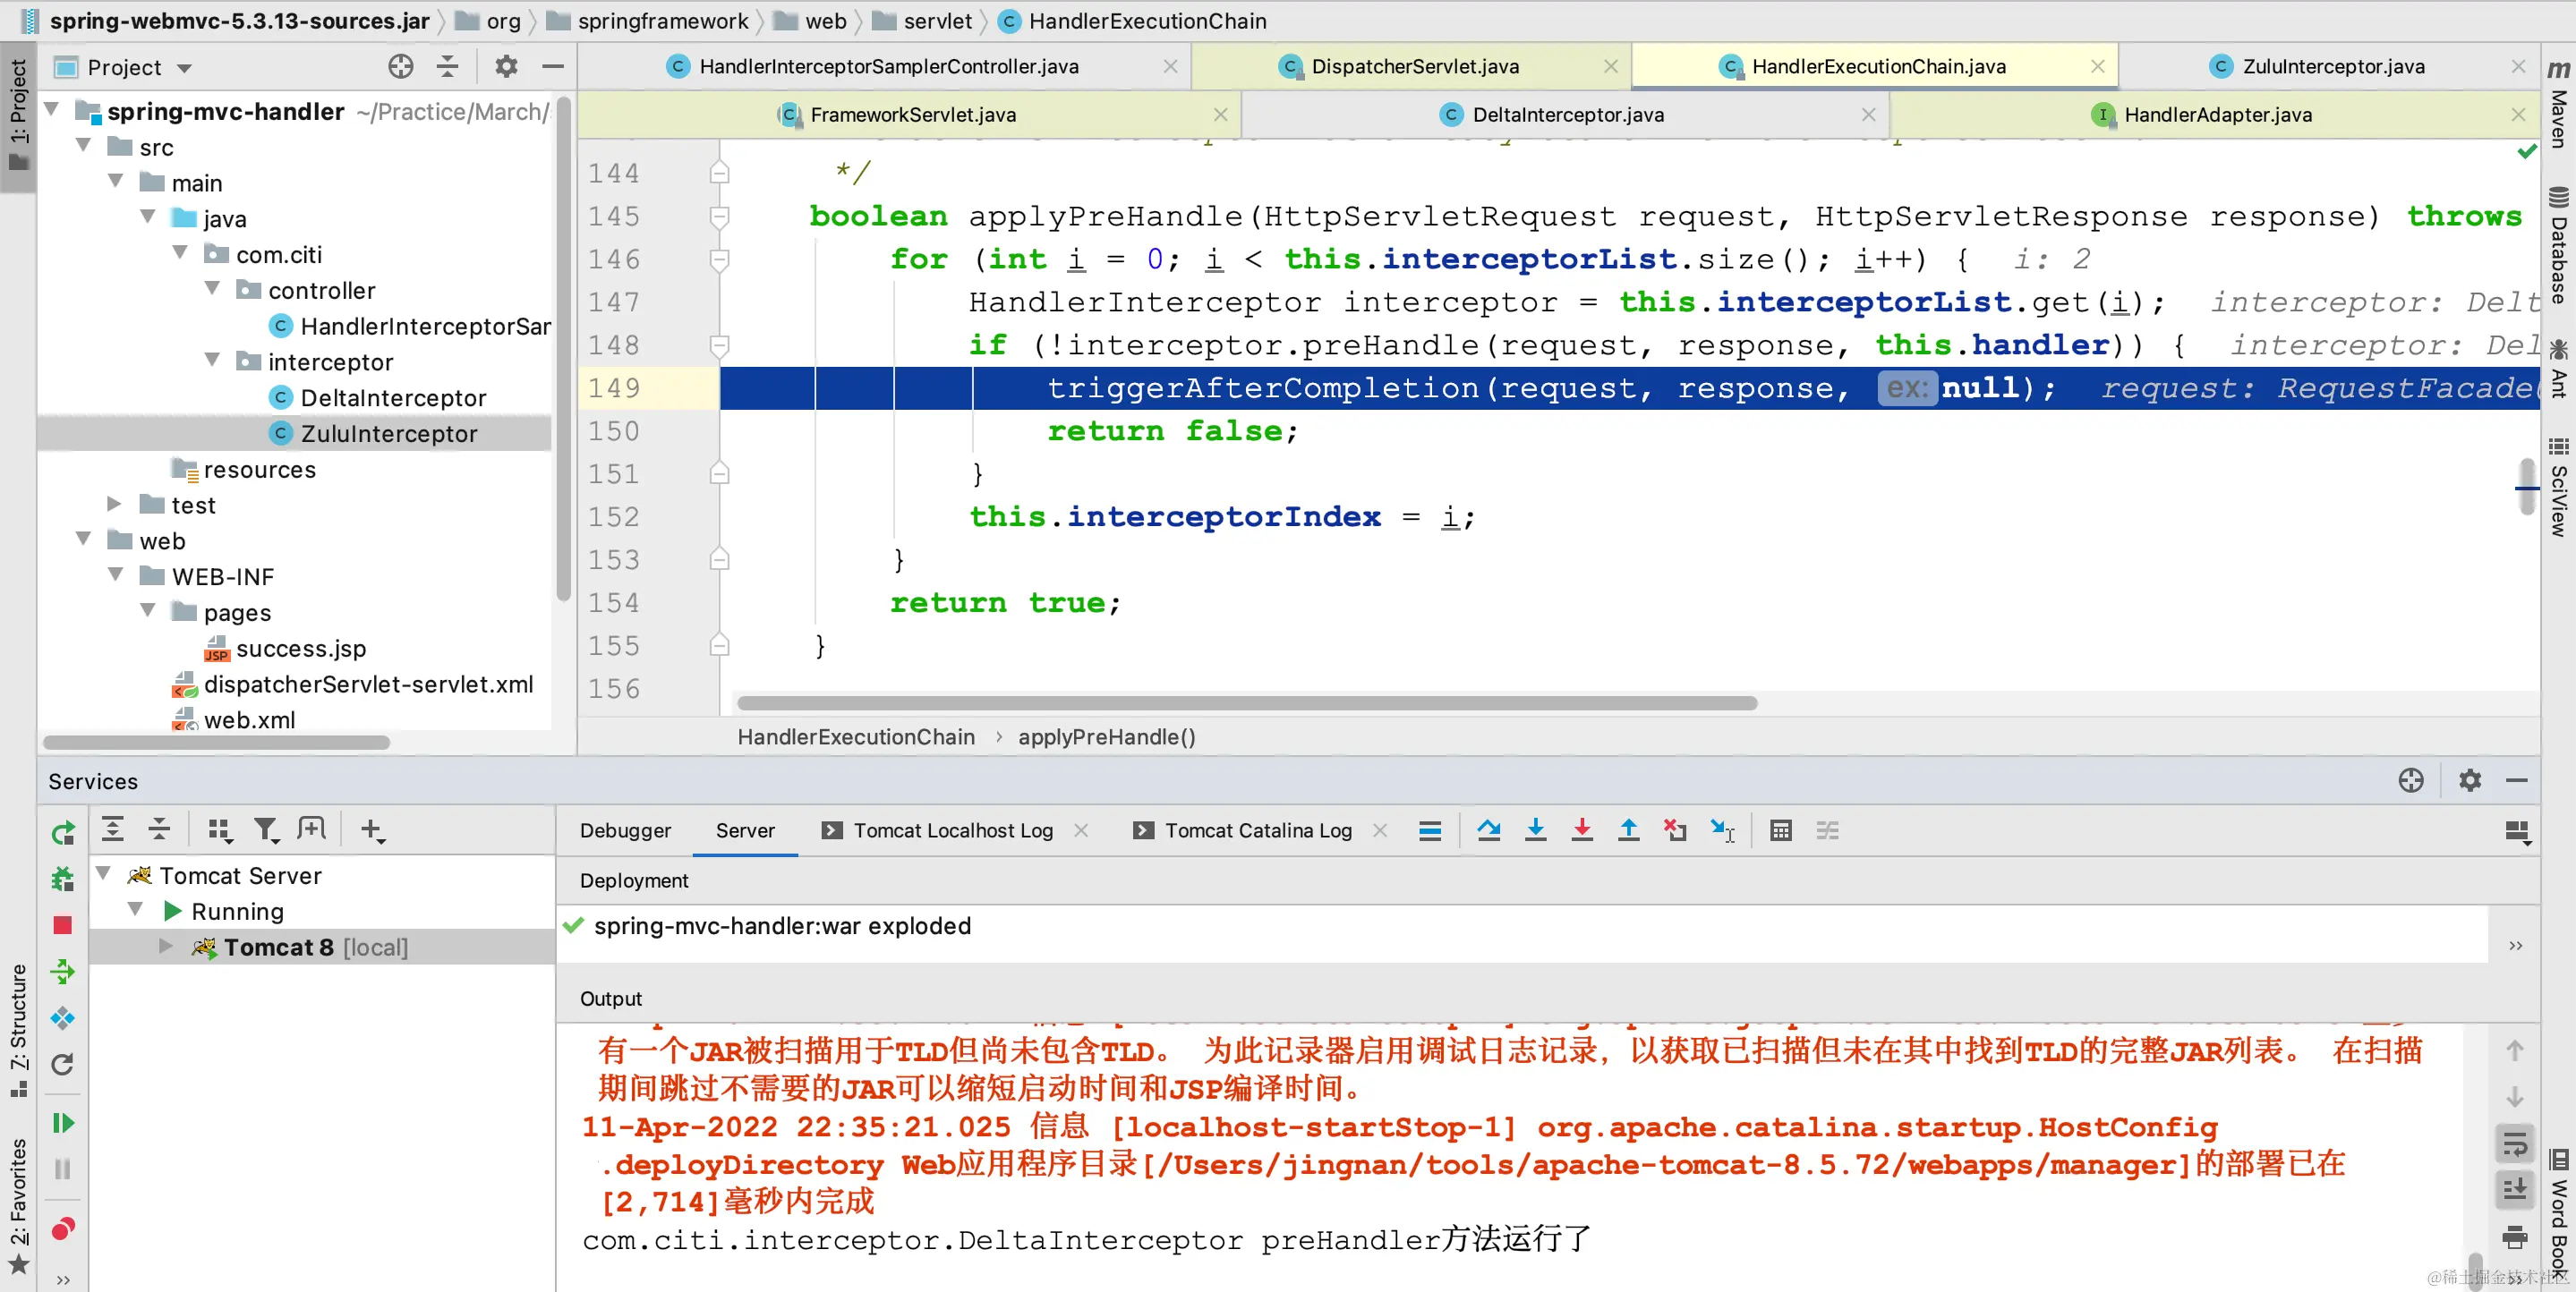Click the down arrow in Output console gutter
The image size is (2576, 1292).
pyautogui.click(x=2514, y=1097)
